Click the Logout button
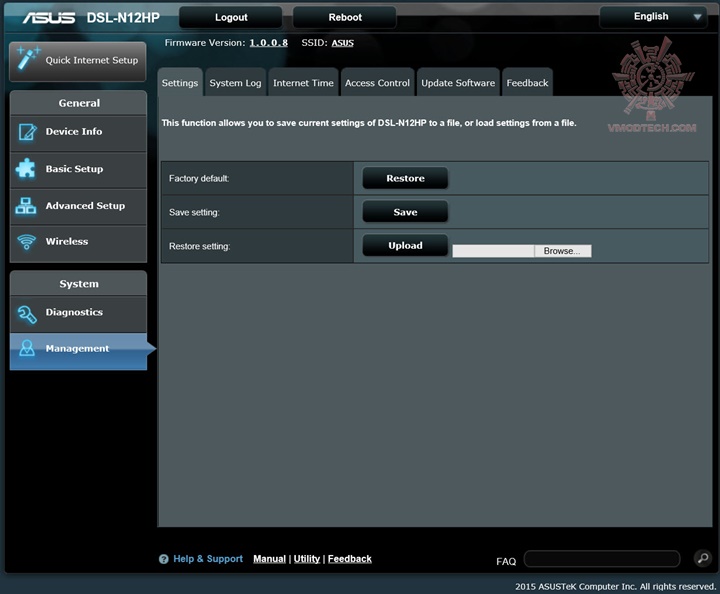The image size is (720, 594). coord(231,17)
